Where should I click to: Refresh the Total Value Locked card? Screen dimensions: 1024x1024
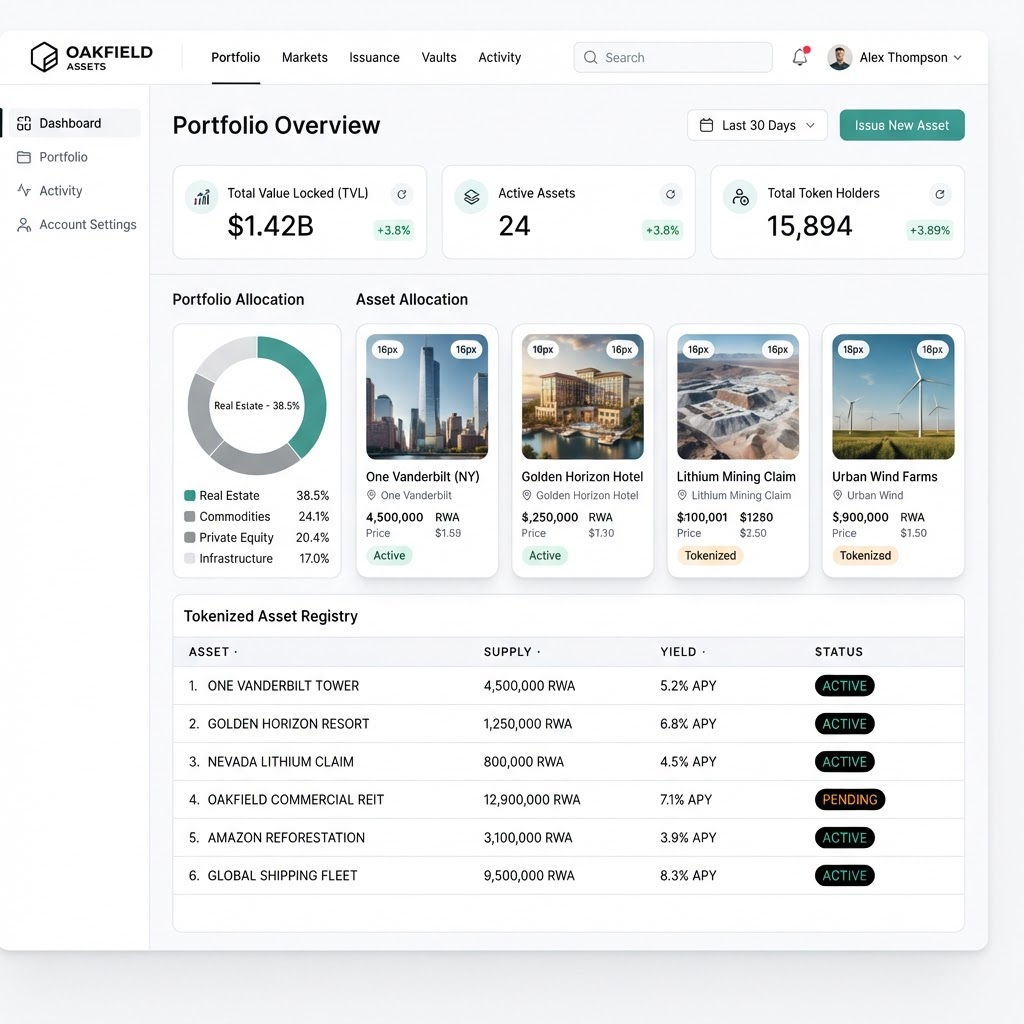click(x=402, y=194)
